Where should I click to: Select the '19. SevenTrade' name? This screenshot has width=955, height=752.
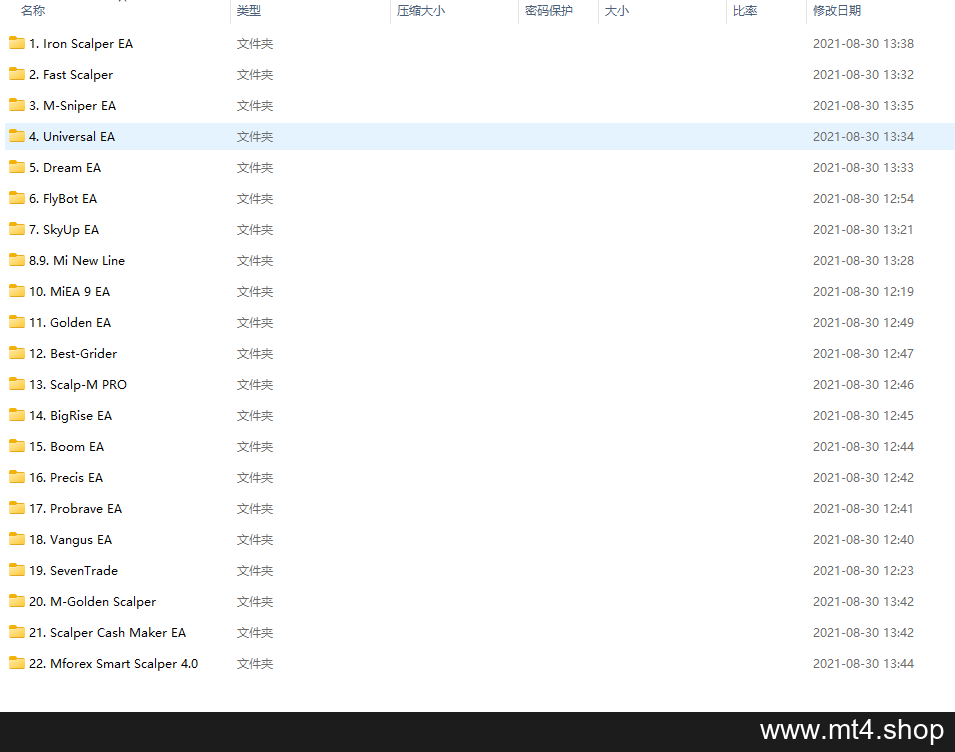click(x=74, y=571)
